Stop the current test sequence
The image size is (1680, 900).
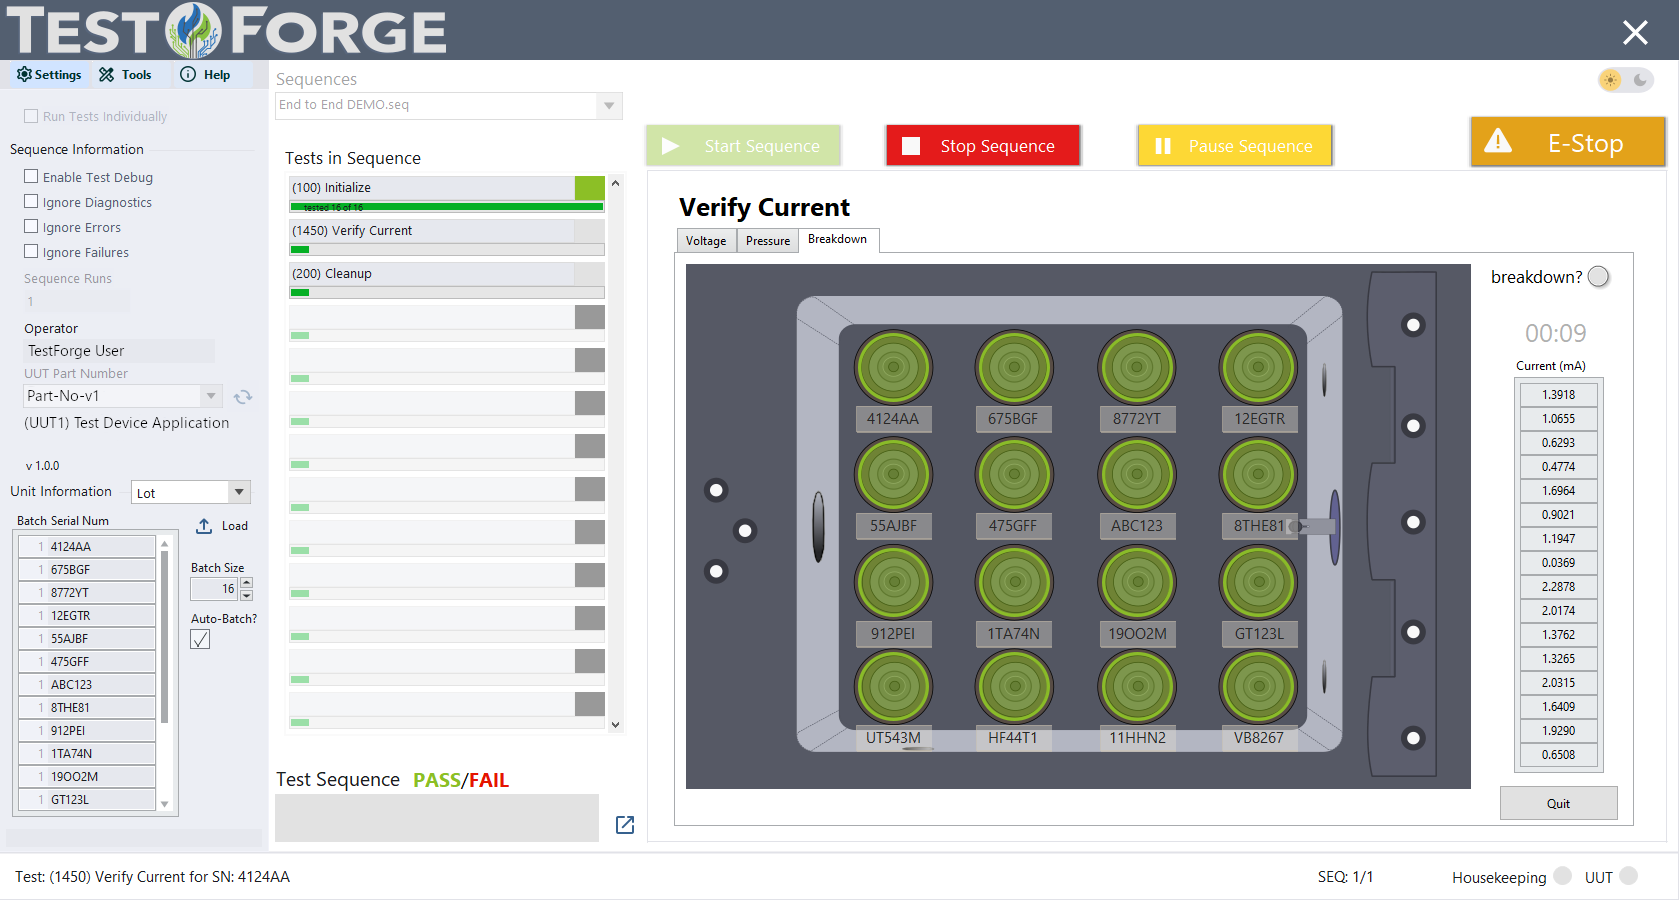point(983,145)
